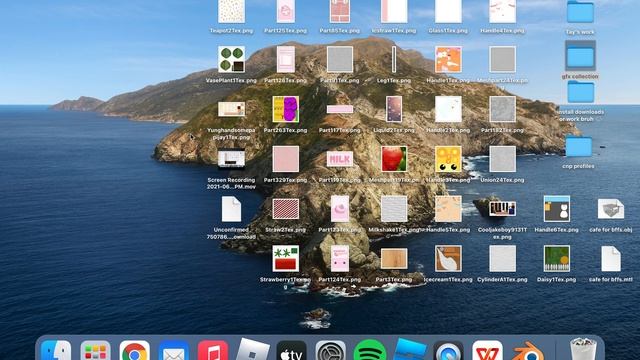Image resolution: width=640 pixels, height=360 pixels.
Task: Select the gfx collection folder
Action: 580,56
